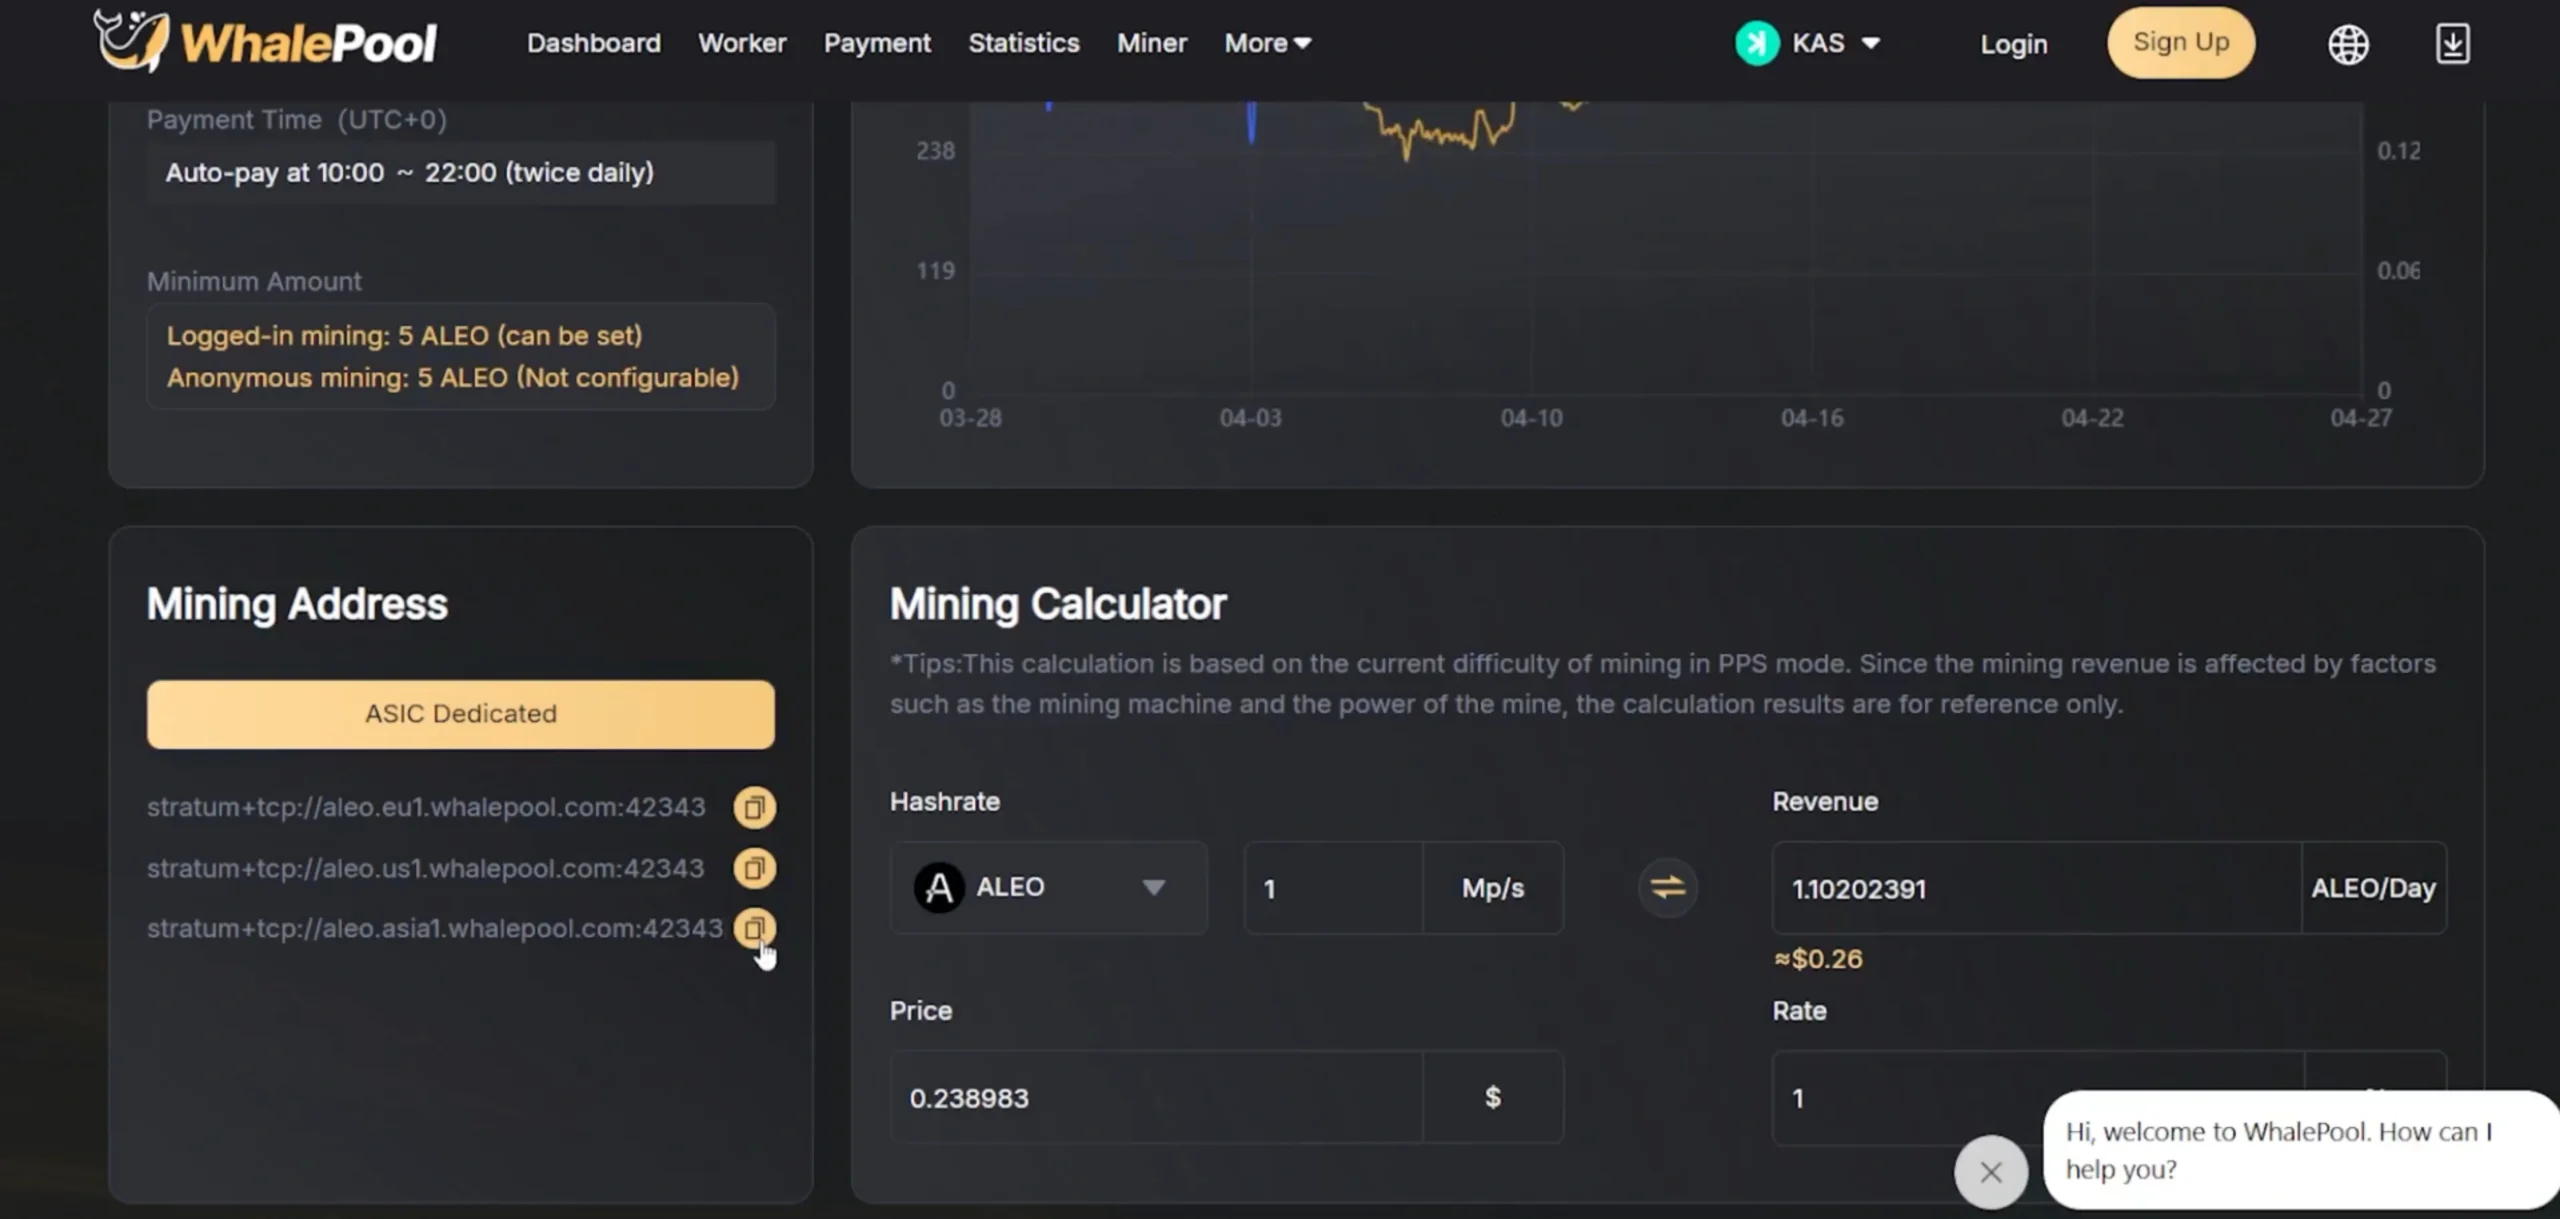This screenshot has width=2560, height=1219.
Task: Open the welcome chat message bubble
Action: point(2300,1150)
